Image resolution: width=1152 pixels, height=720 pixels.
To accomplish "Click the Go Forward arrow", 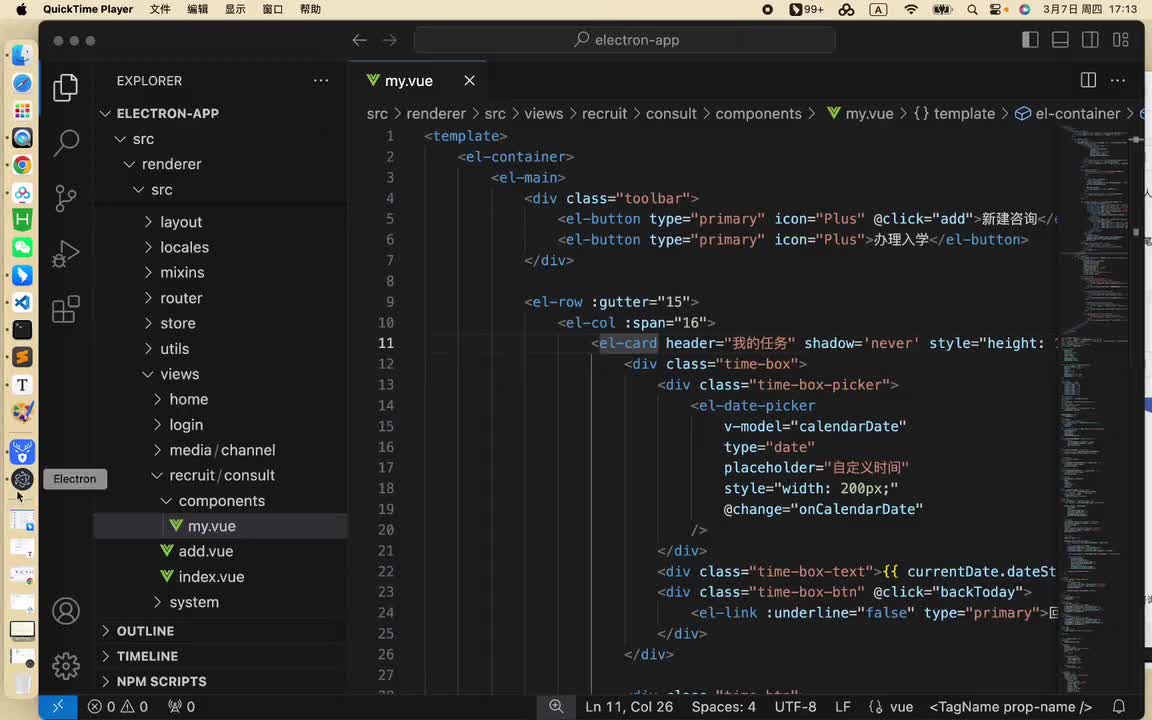I will point(389,40).
